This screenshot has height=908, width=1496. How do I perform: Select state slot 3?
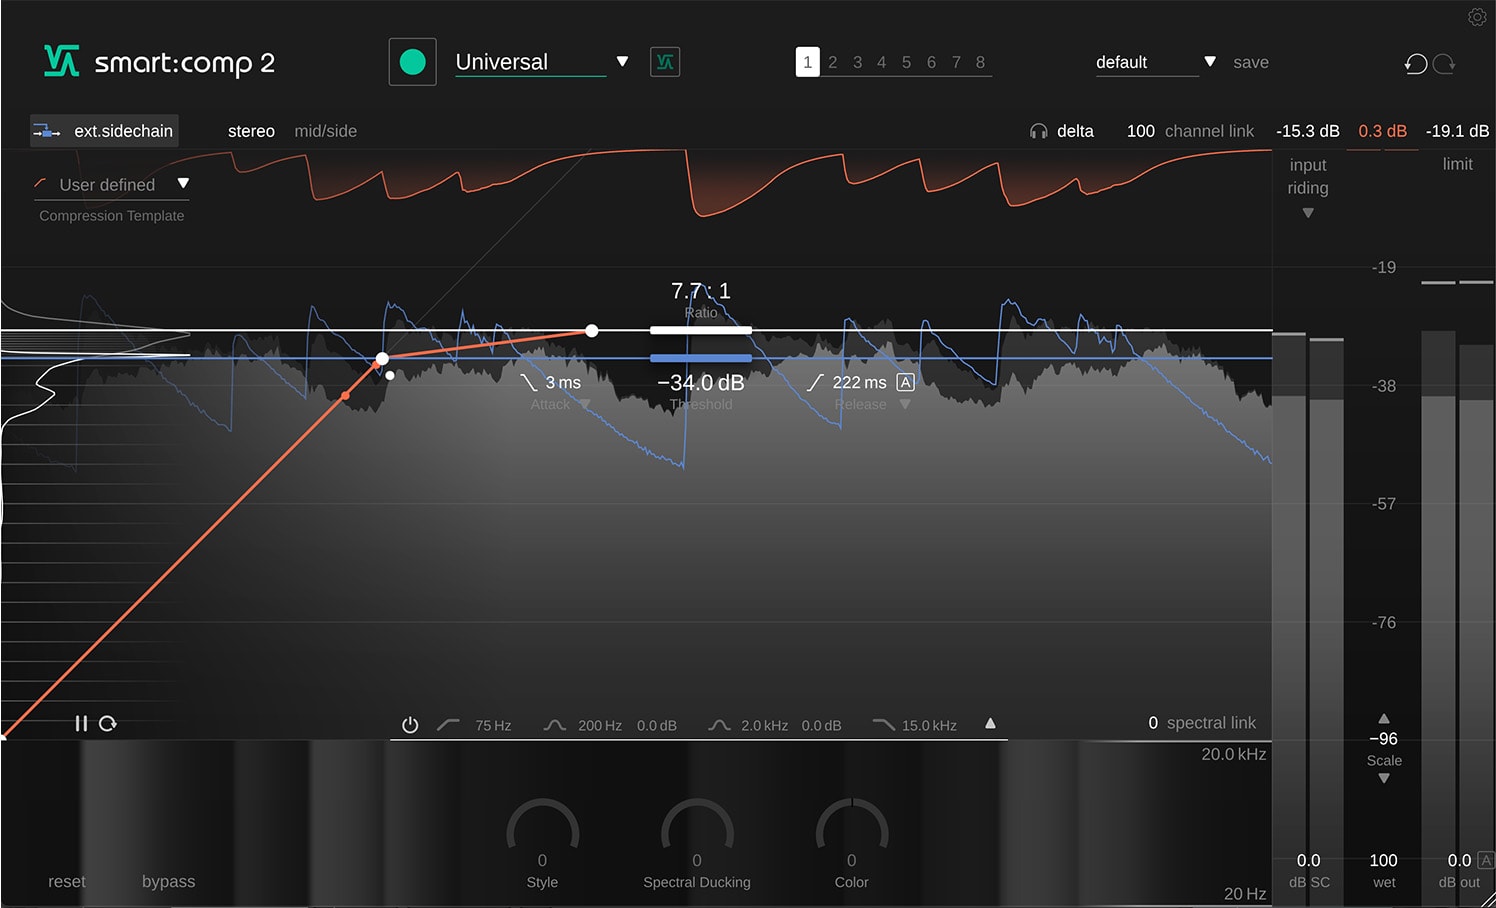[857, 62]
